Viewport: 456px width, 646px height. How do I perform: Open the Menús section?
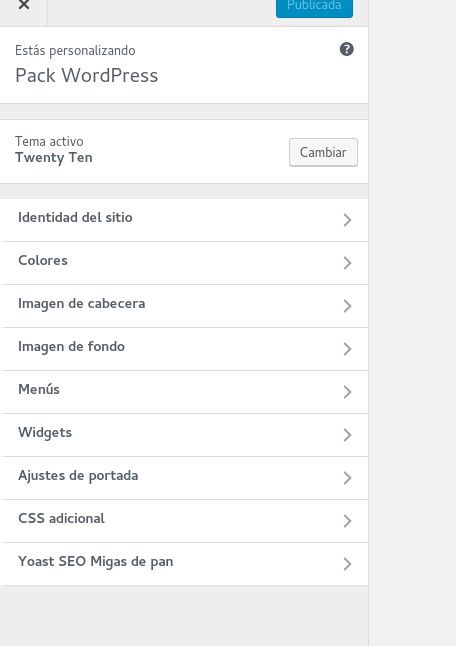[x=184, y=392]
